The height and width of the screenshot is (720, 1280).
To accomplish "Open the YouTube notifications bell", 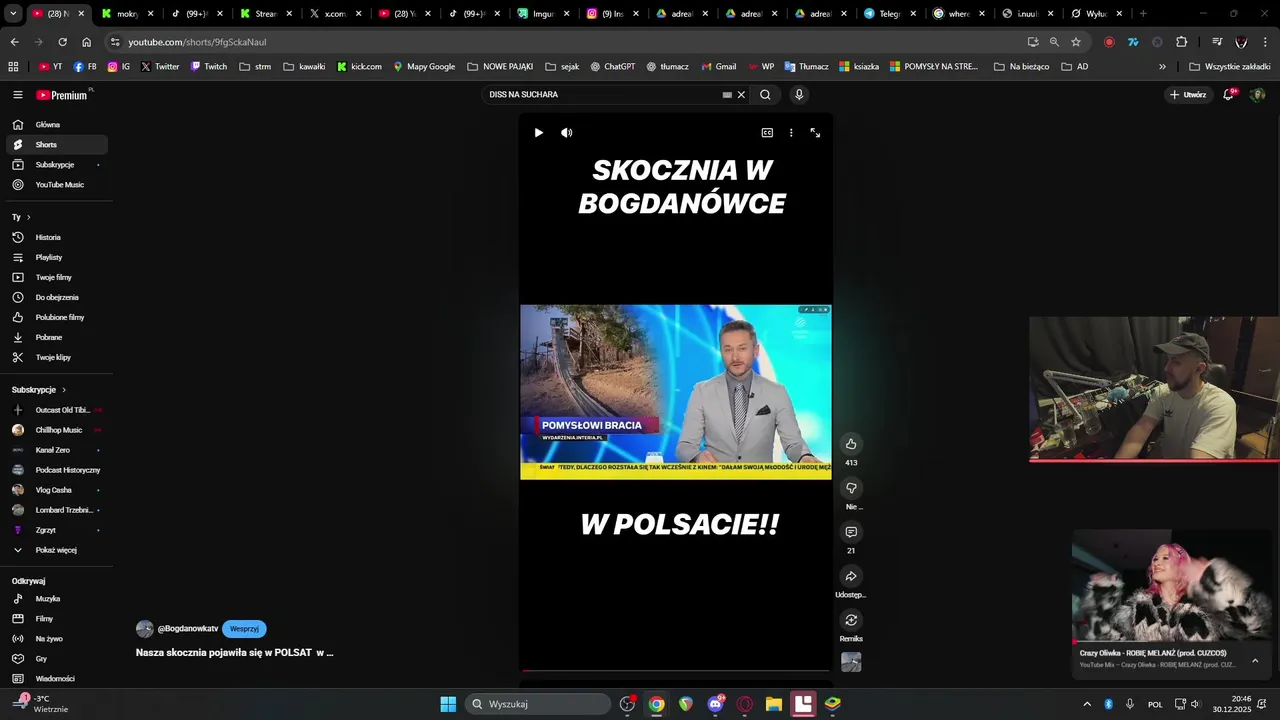I will point(1229,95).
